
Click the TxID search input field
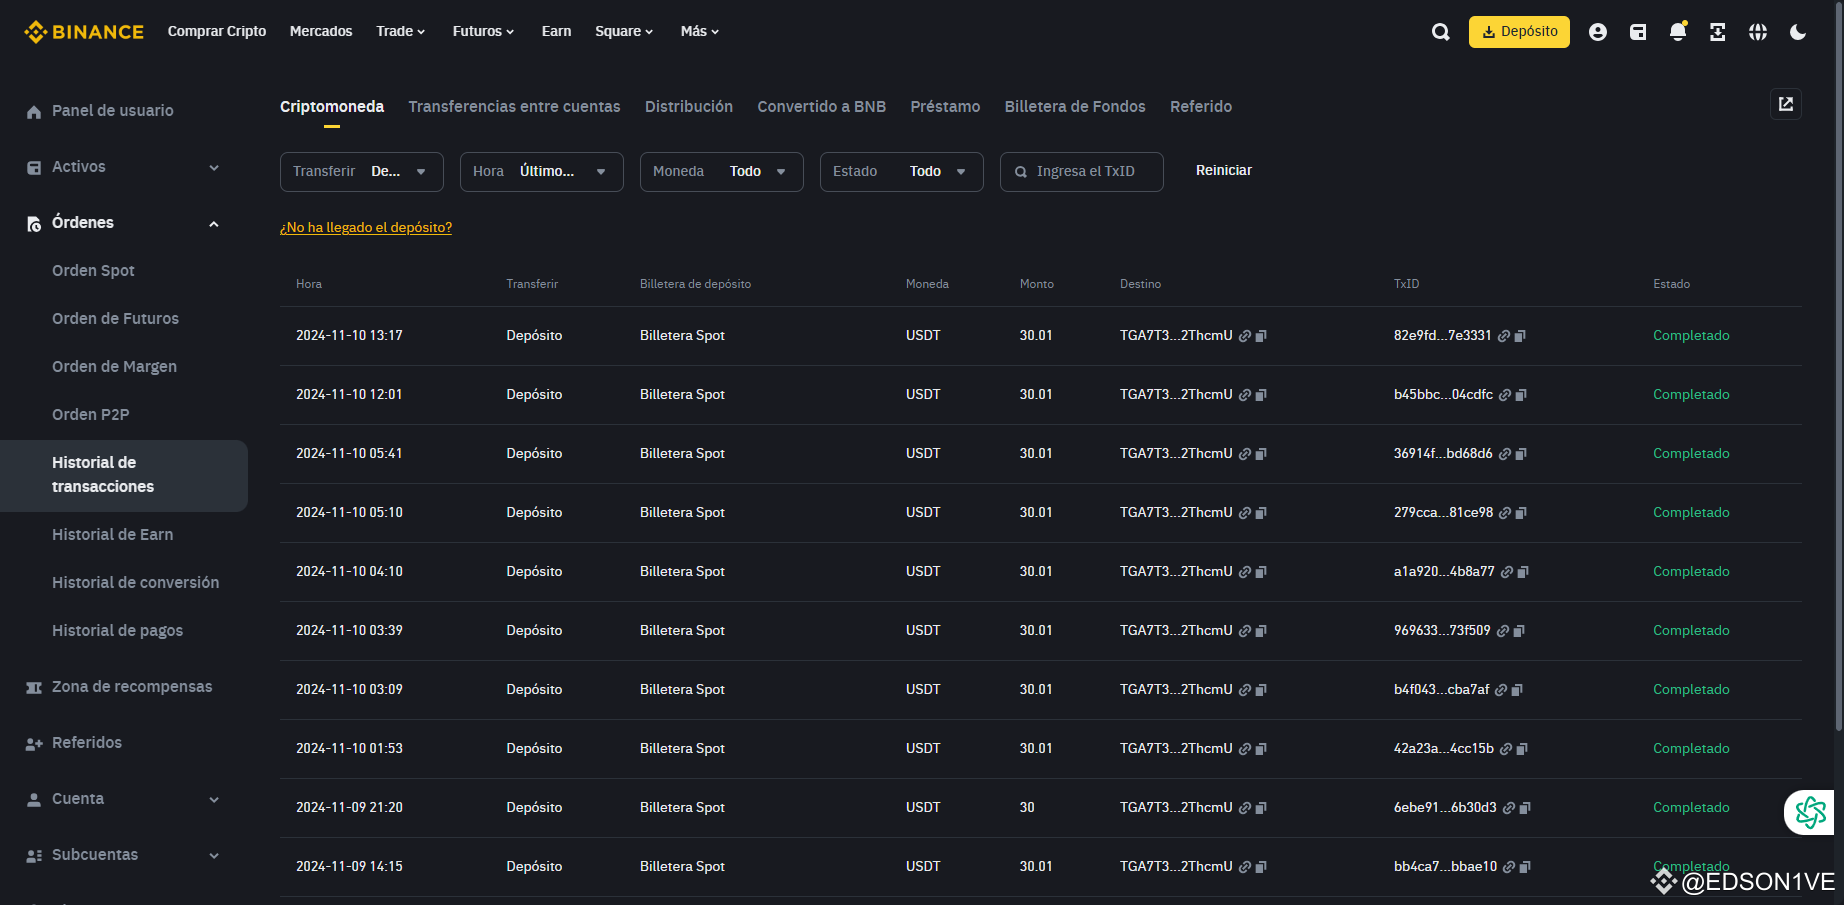tap(1082, 172)
